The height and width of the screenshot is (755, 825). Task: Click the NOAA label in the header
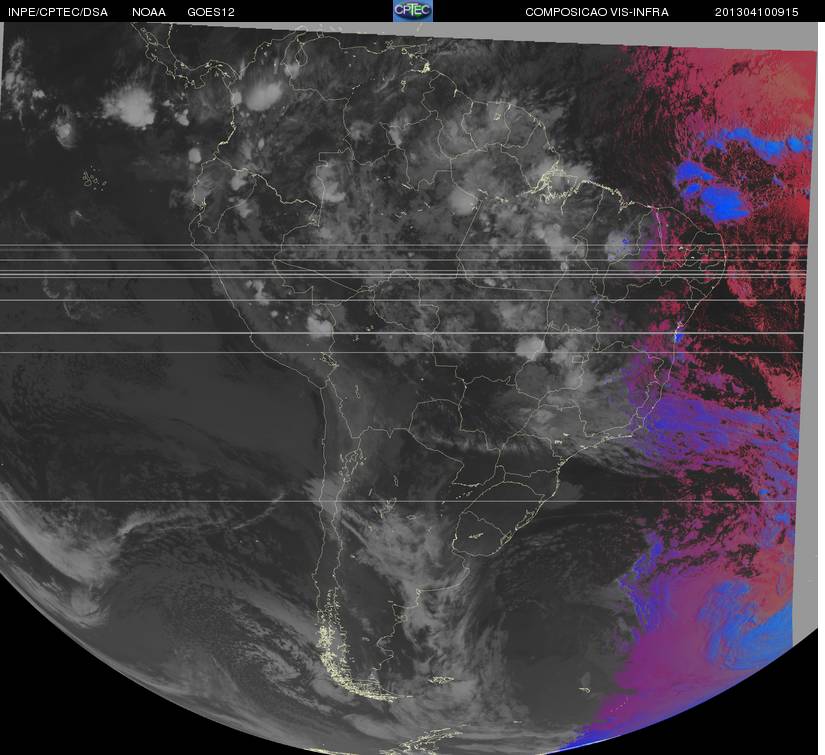coord(149,12)
